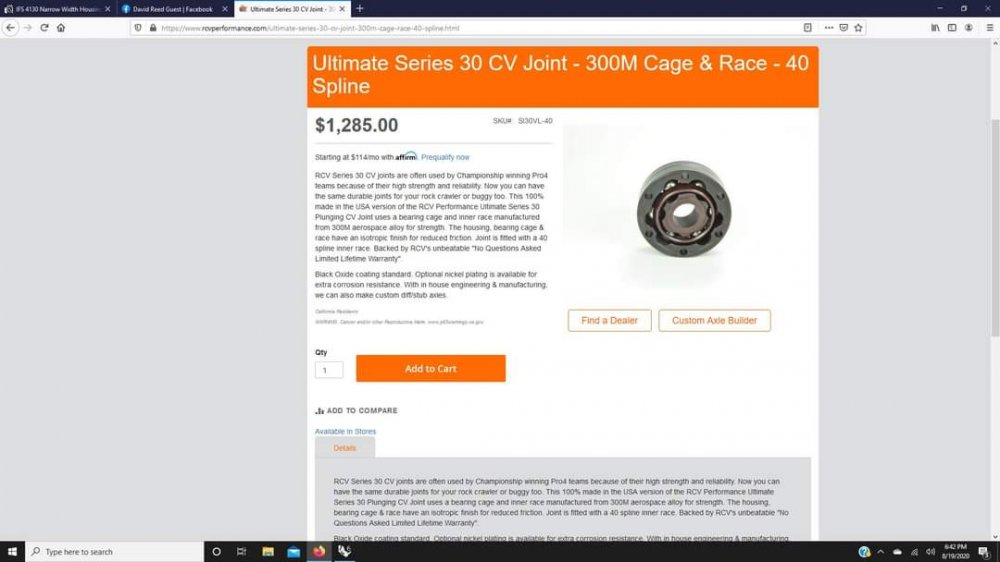Toggle reader view icon in address bar
The height and width of the screenshot is (562, 1000).
click(x=807, y=28)
